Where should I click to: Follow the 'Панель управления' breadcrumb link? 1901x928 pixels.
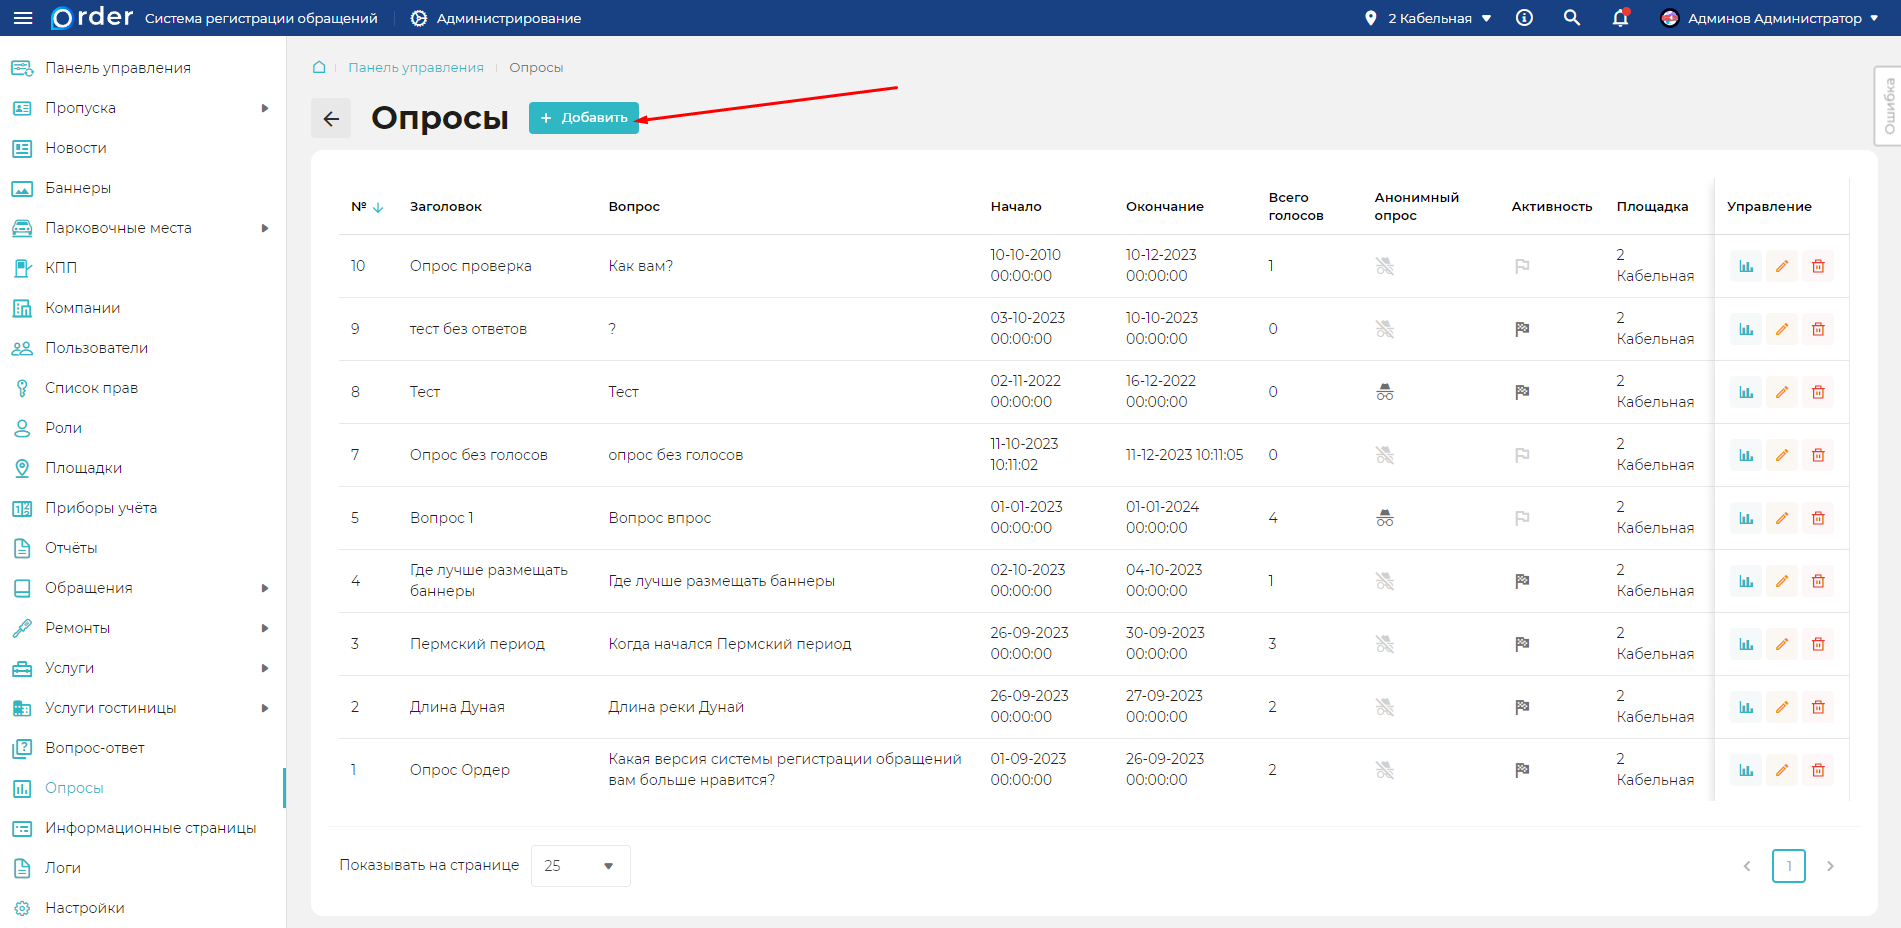(x=416, y=67)
